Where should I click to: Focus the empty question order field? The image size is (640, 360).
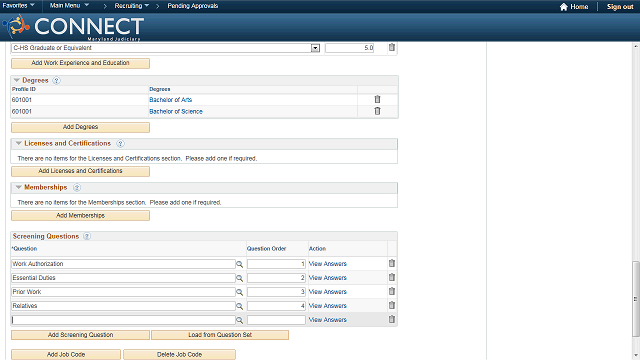[x=276, y=320]
